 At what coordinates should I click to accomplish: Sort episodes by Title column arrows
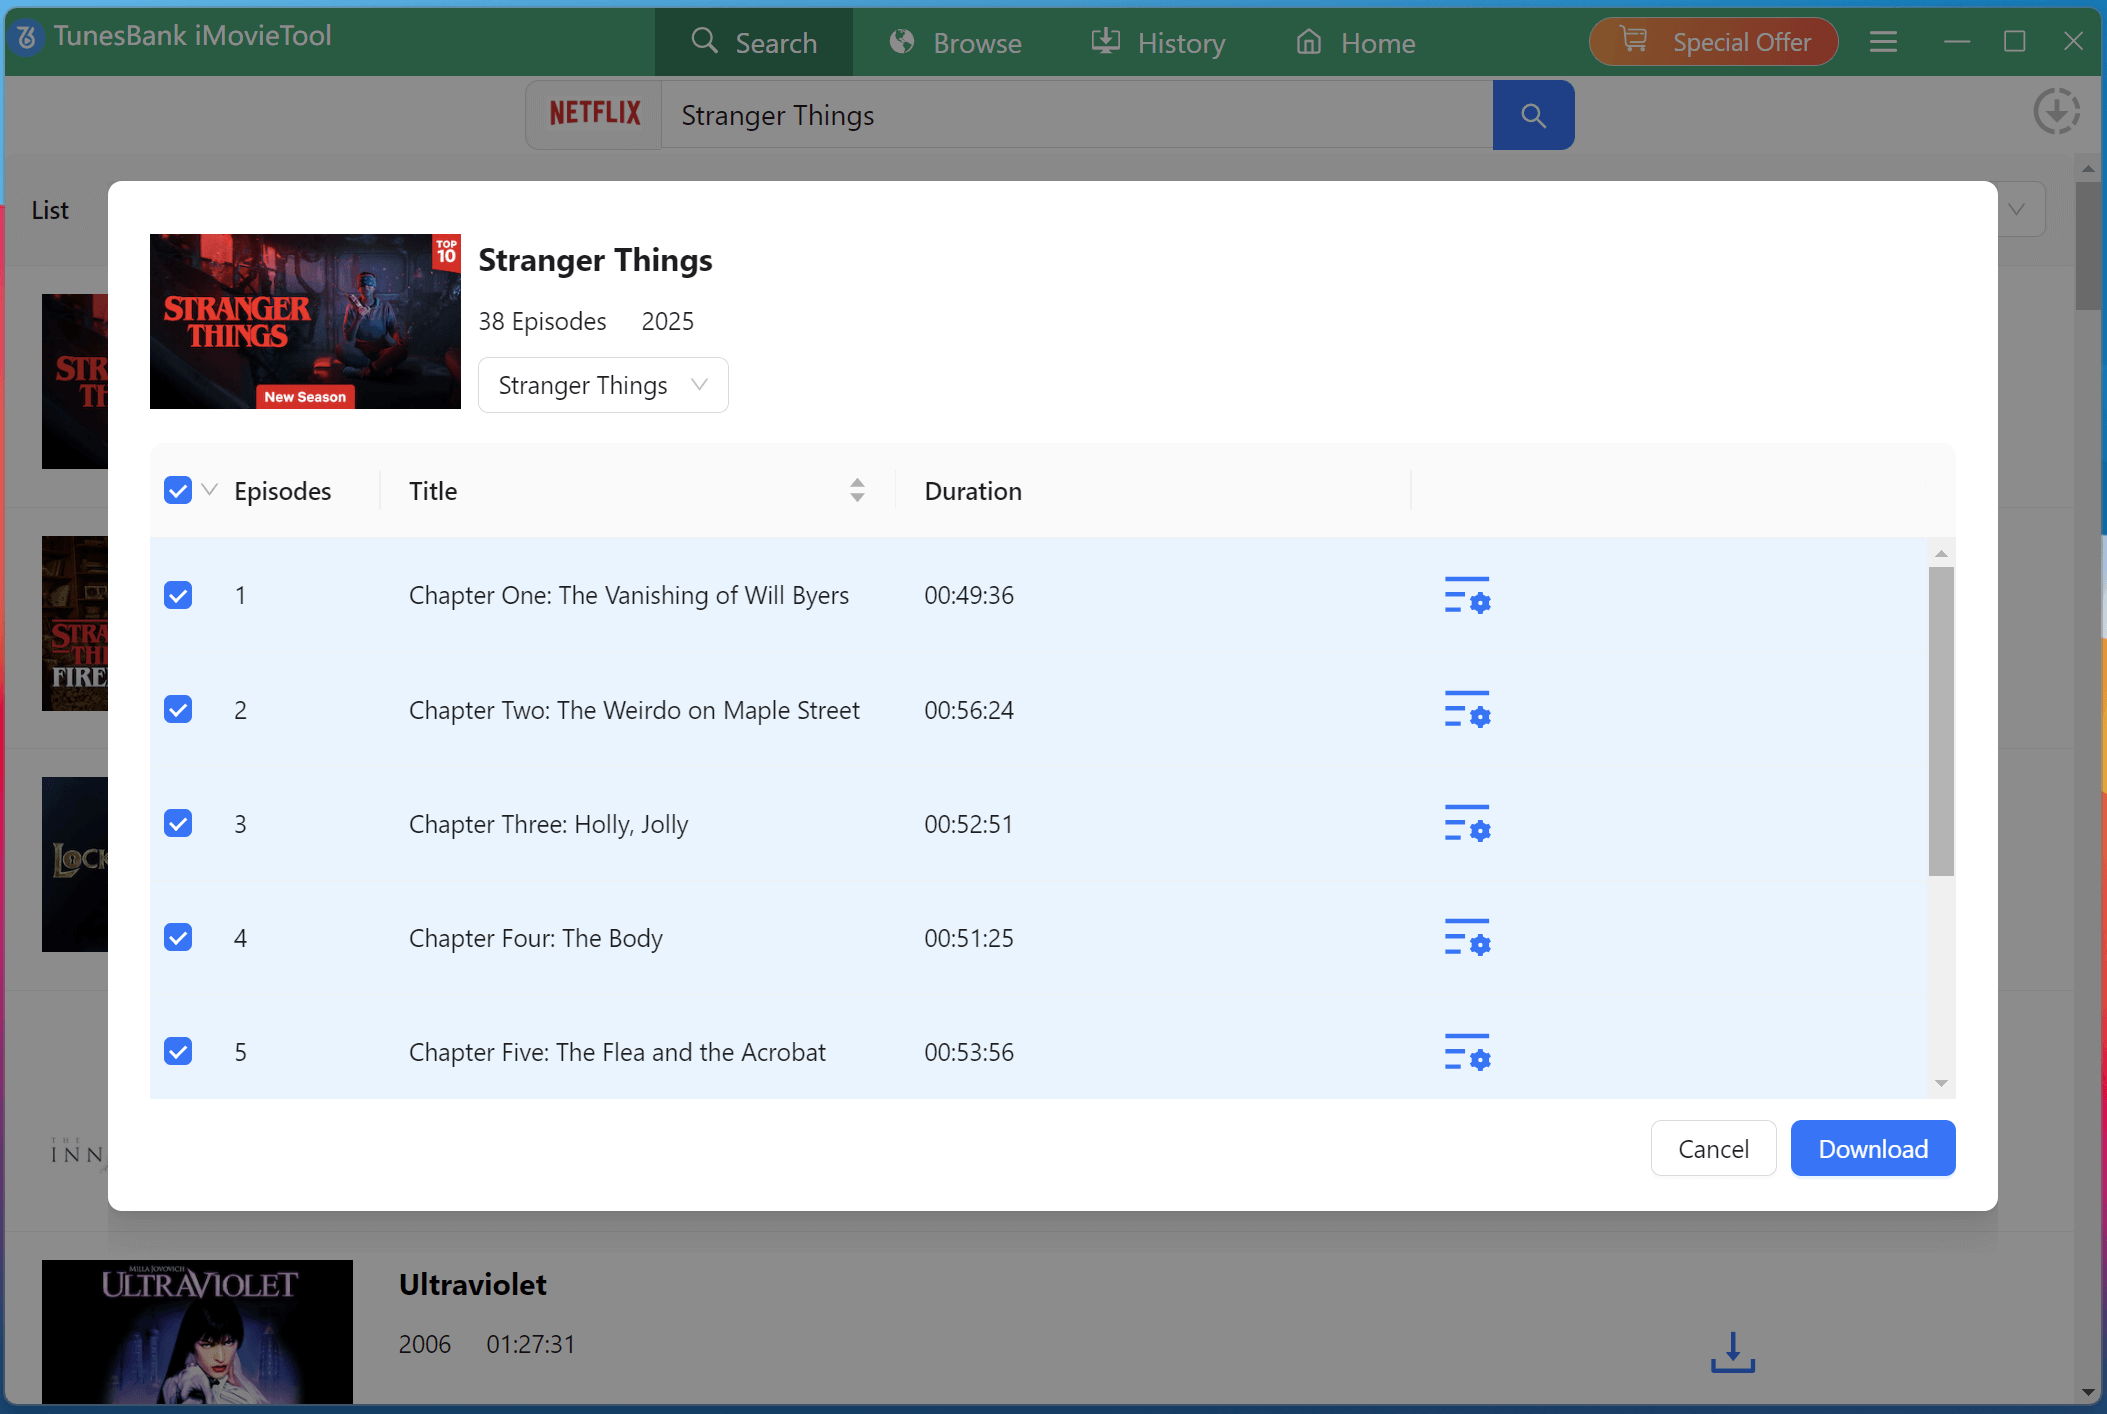(x=857, y=490)
